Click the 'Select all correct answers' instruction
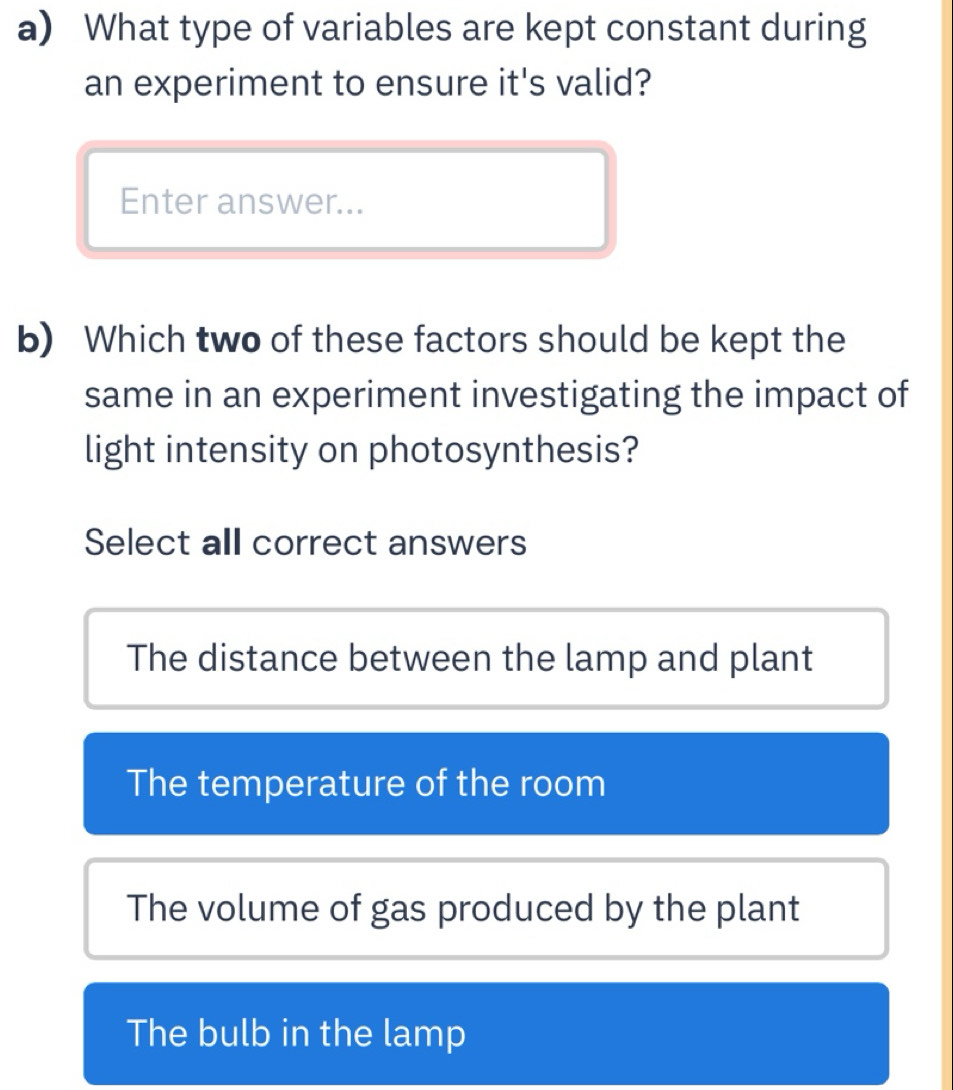 (306, 542)
